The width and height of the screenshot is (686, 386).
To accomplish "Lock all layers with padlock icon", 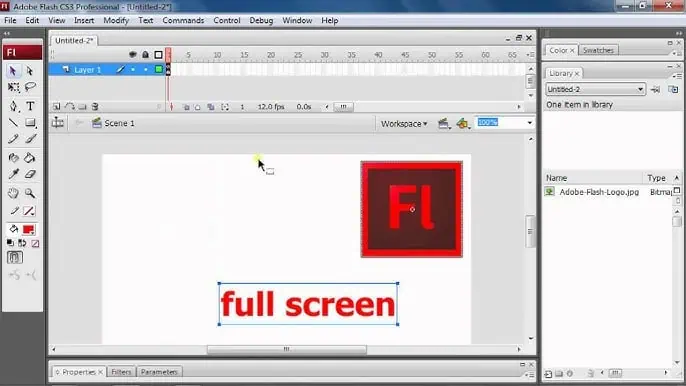I will (145, 55).
